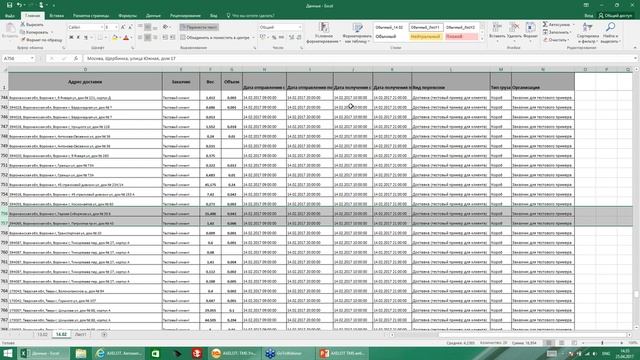
Task: Open the Файл tab
Action: click(x=10, y=16)
